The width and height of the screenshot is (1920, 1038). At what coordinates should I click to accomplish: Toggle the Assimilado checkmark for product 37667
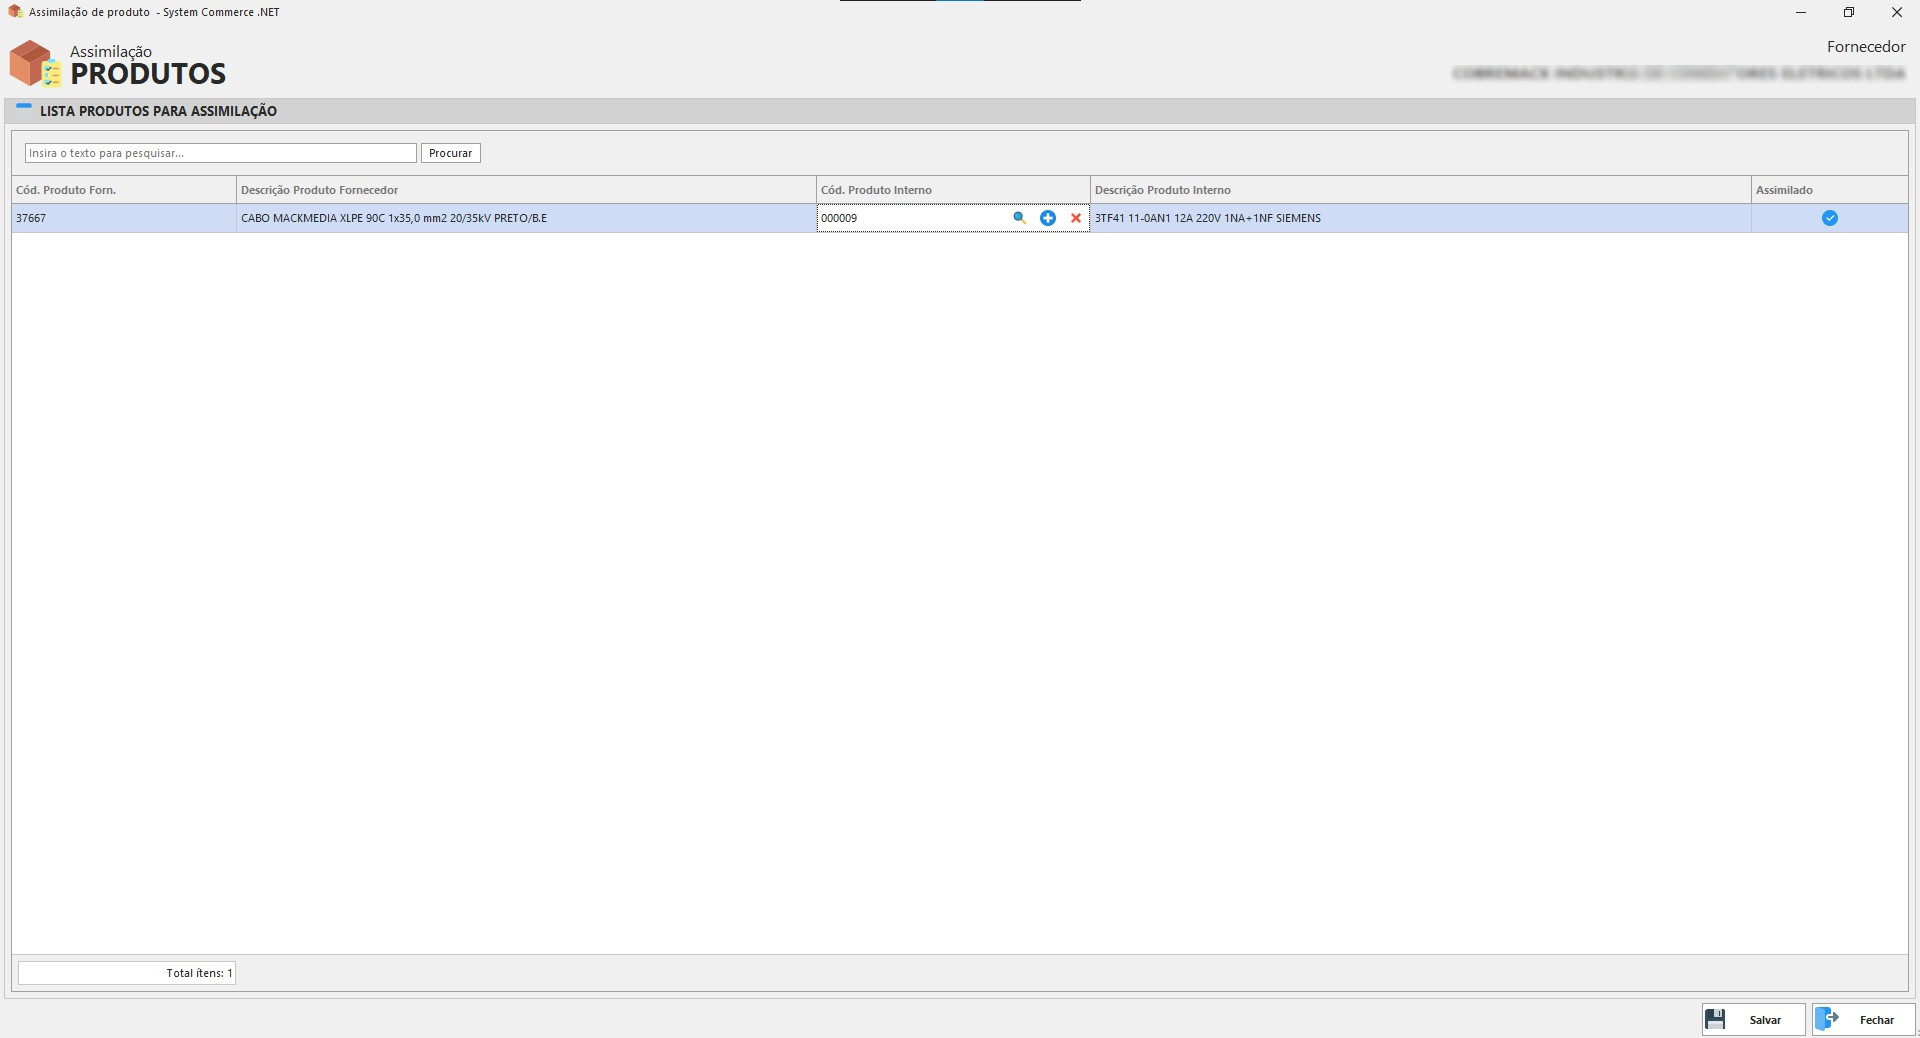click(1829, 218)
